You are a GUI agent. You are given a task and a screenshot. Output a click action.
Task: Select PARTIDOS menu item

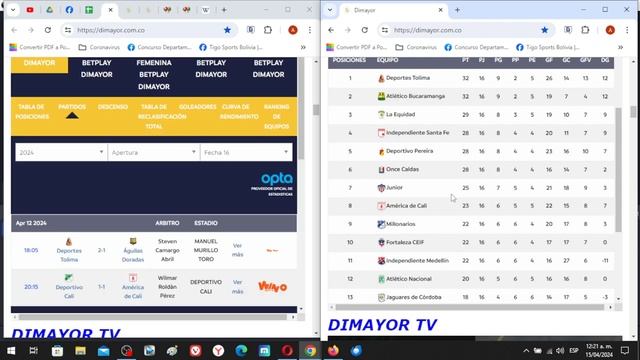(72, 107)
